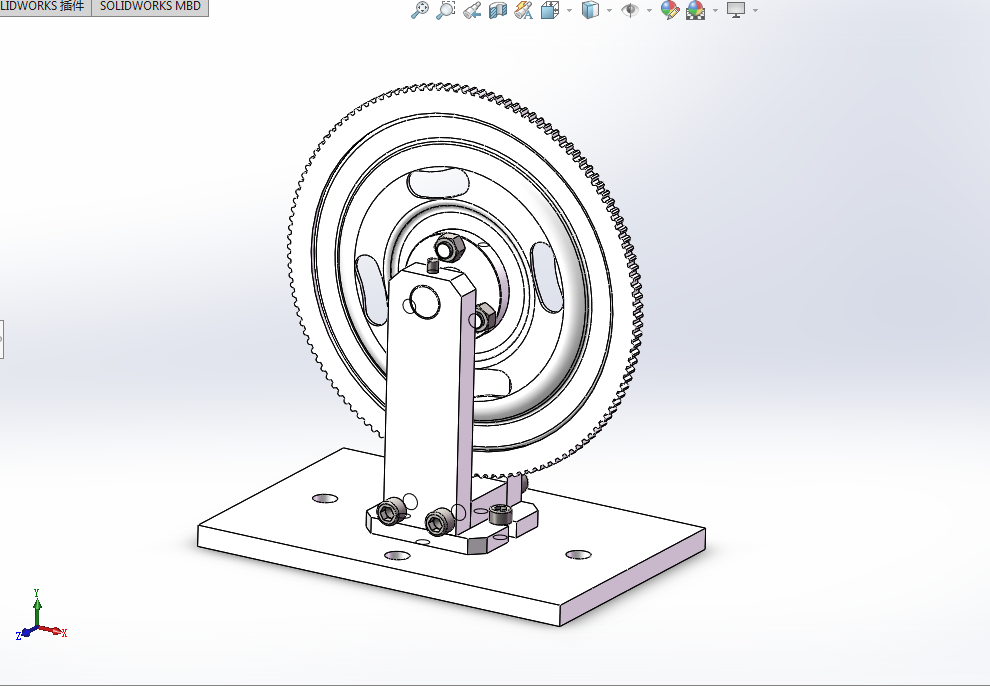Click the XYZ coordinate triad

(x=40, y=615)
